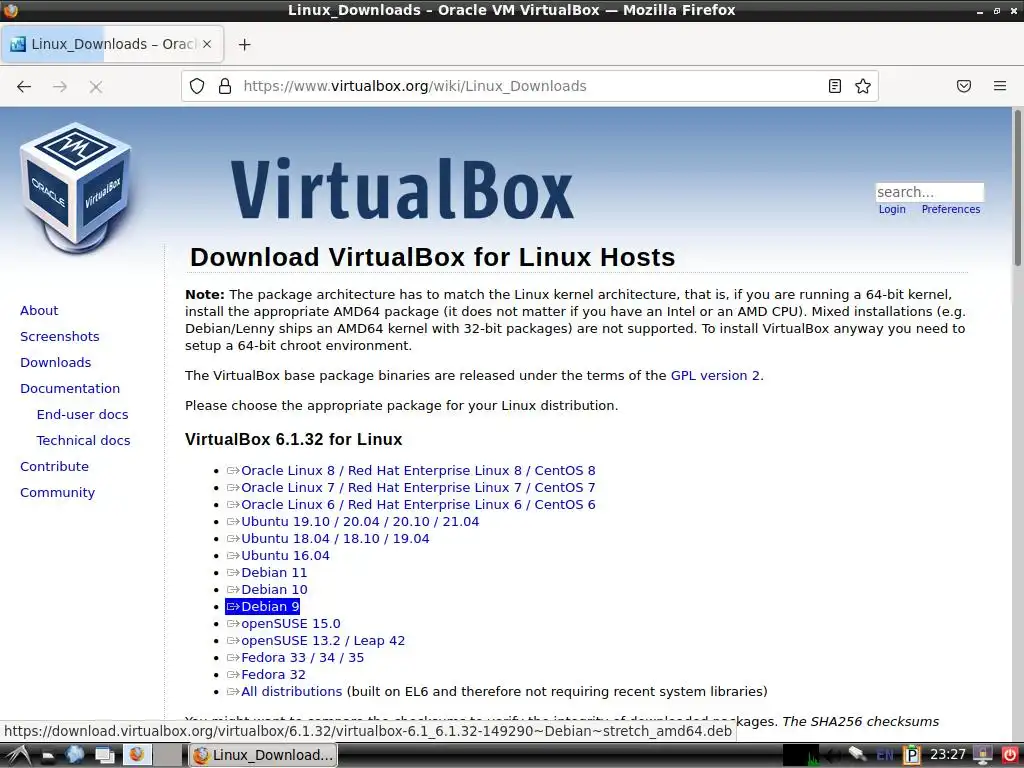Click the volume speaker tray icon
The image size is (1024, 768).
[x=833, y=755]
